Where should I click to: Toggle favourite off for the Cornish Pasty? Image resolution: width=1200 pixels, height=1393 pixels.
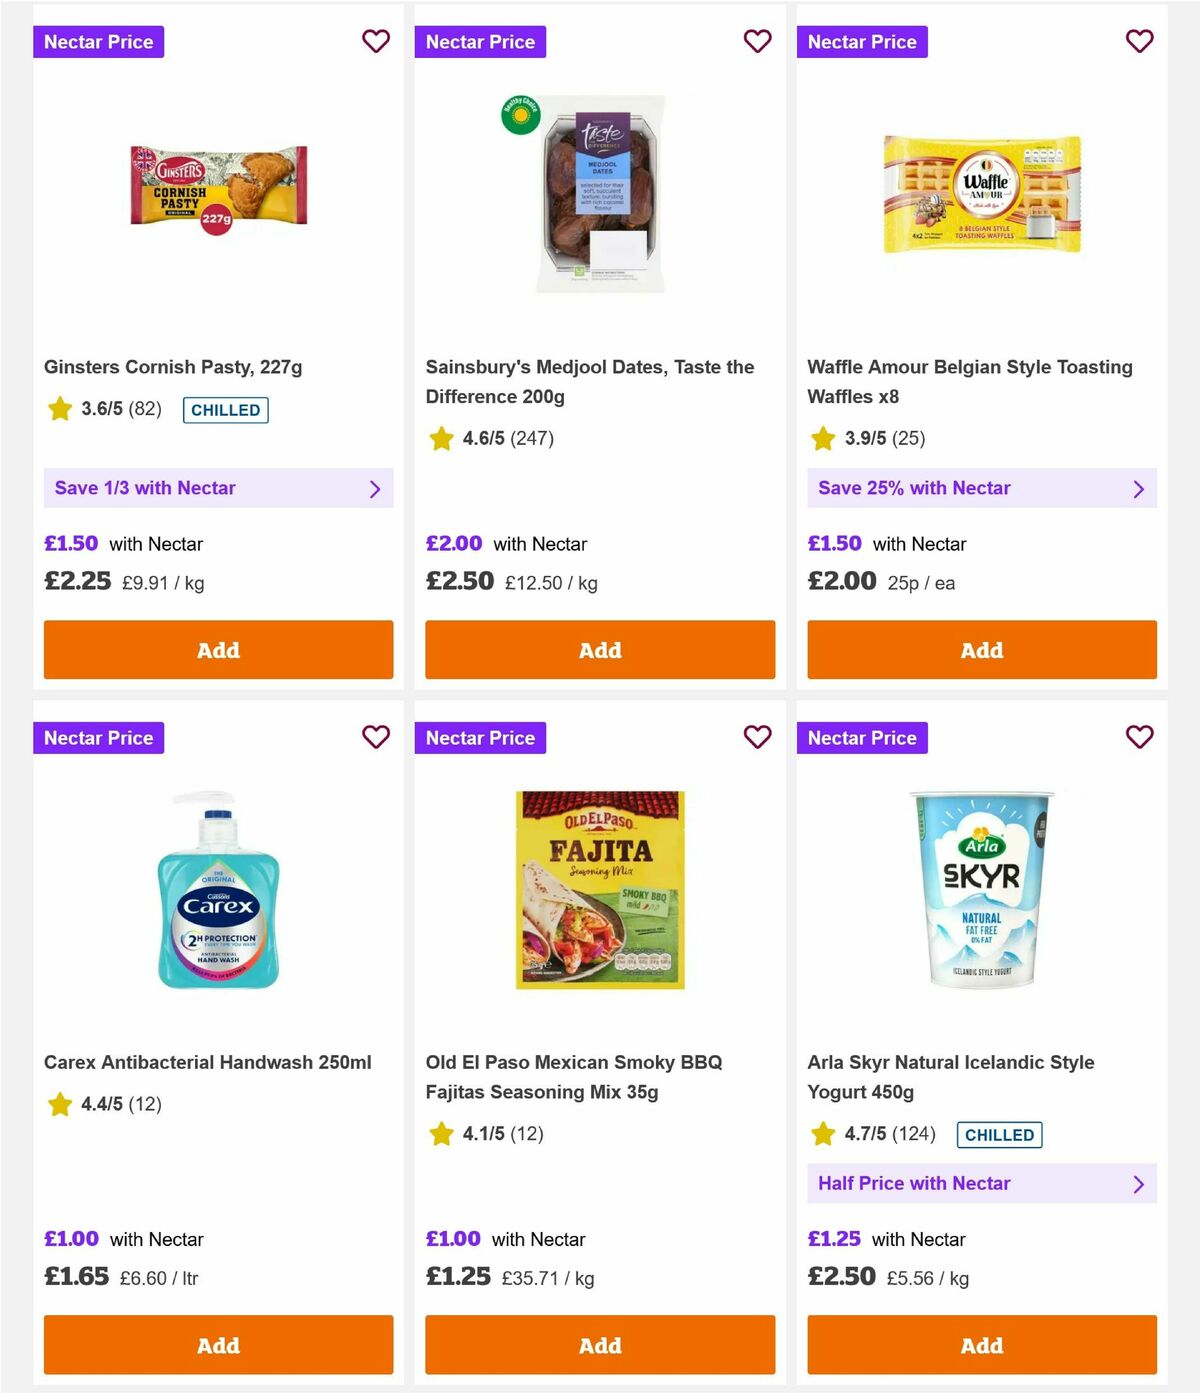click(x=376, y=41)
